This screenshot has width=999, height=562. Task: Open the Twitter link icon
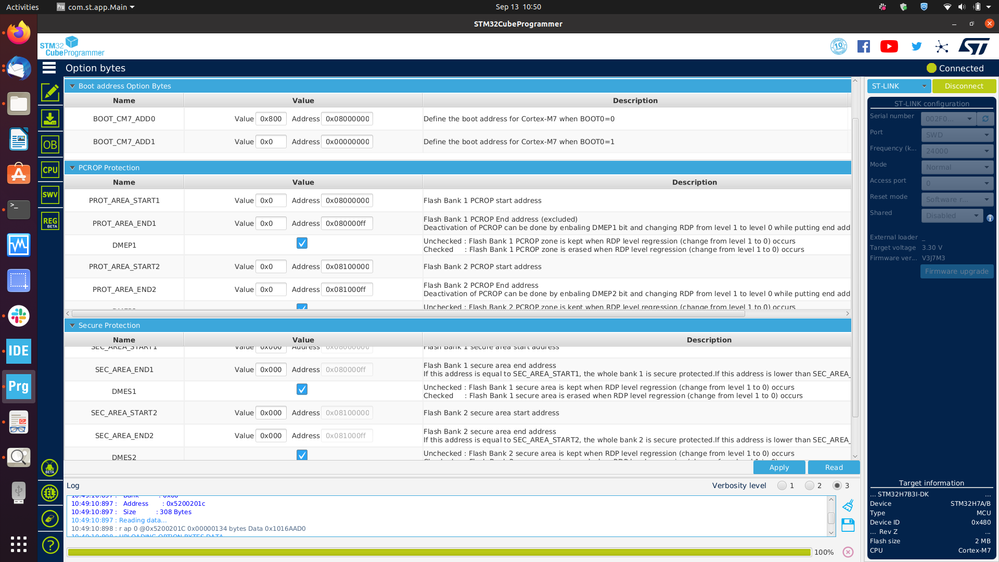pos(916,47)
